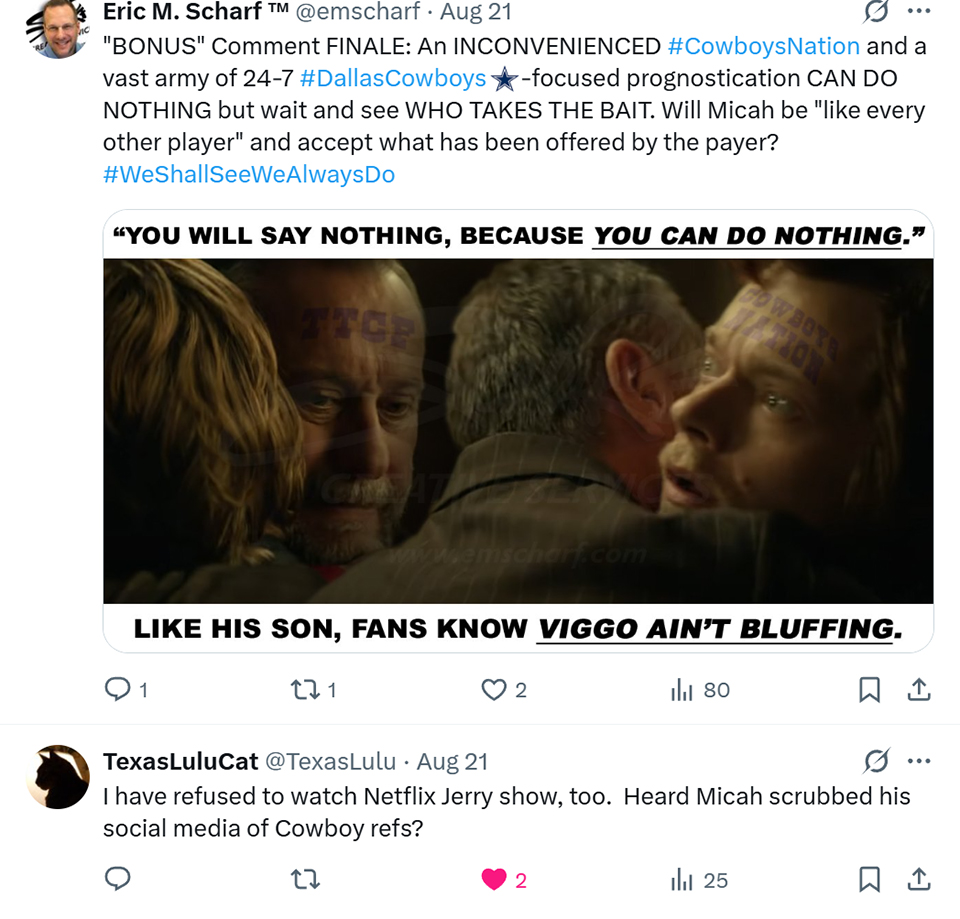
Task: Open TexasLuluCat's cat profile picture
Action: pos(58,778)
